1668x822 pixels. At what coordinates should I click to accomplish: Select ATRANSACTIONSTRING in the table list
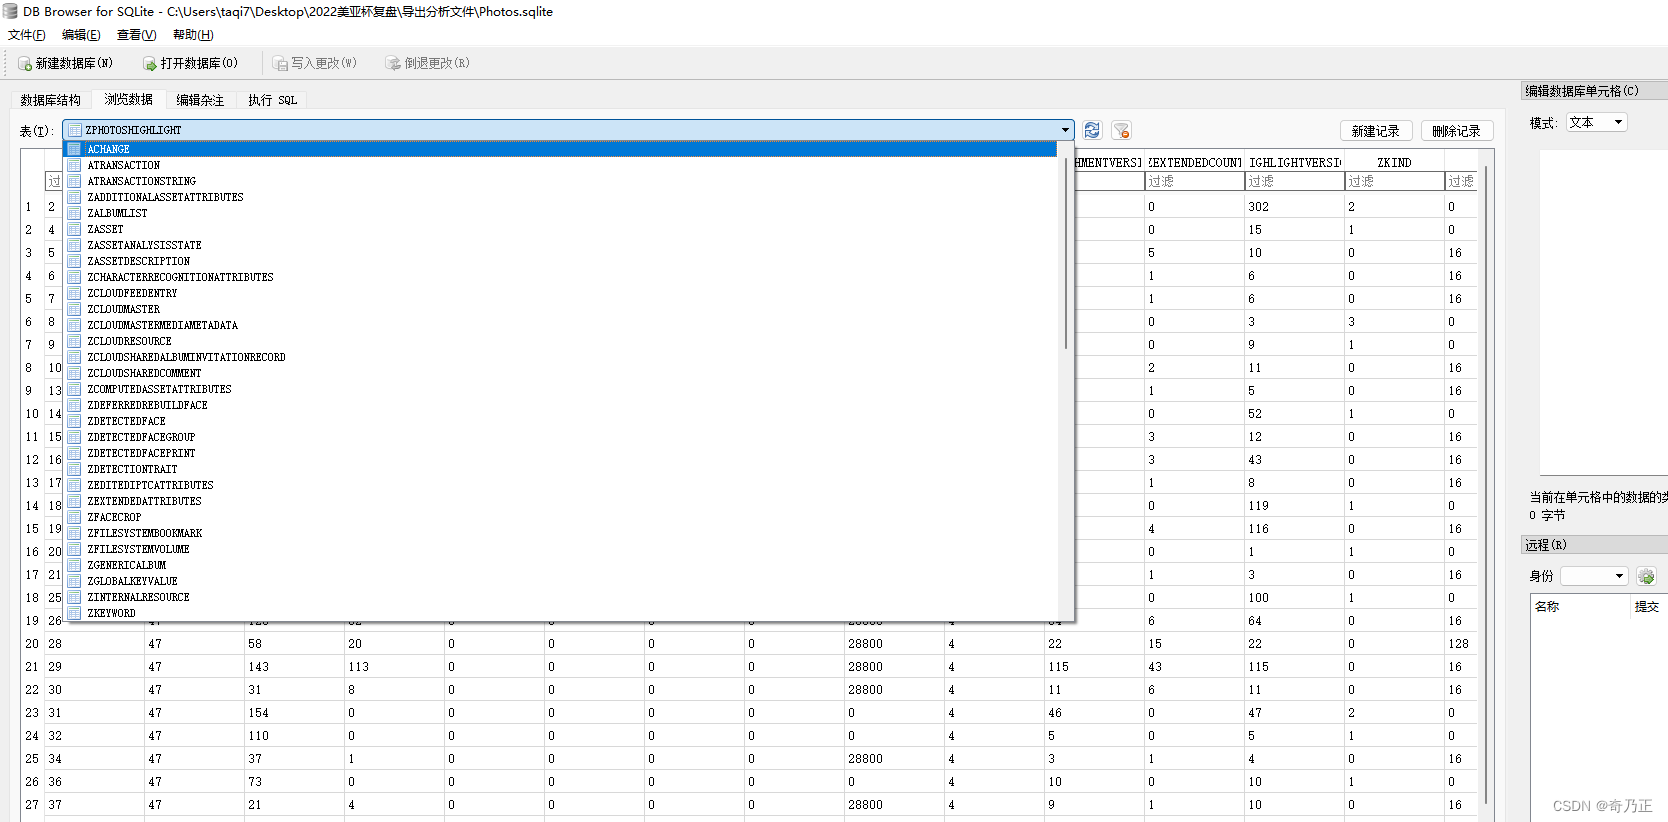point(561,181)
